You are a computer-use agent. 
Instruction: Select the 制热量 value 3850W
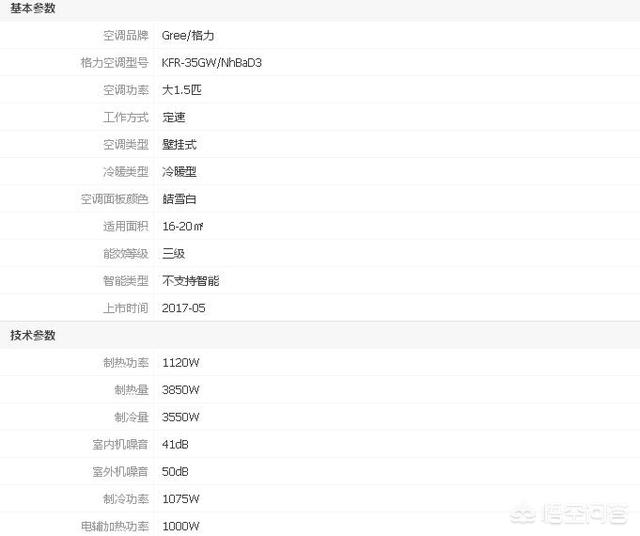click(x=181, y=390)
